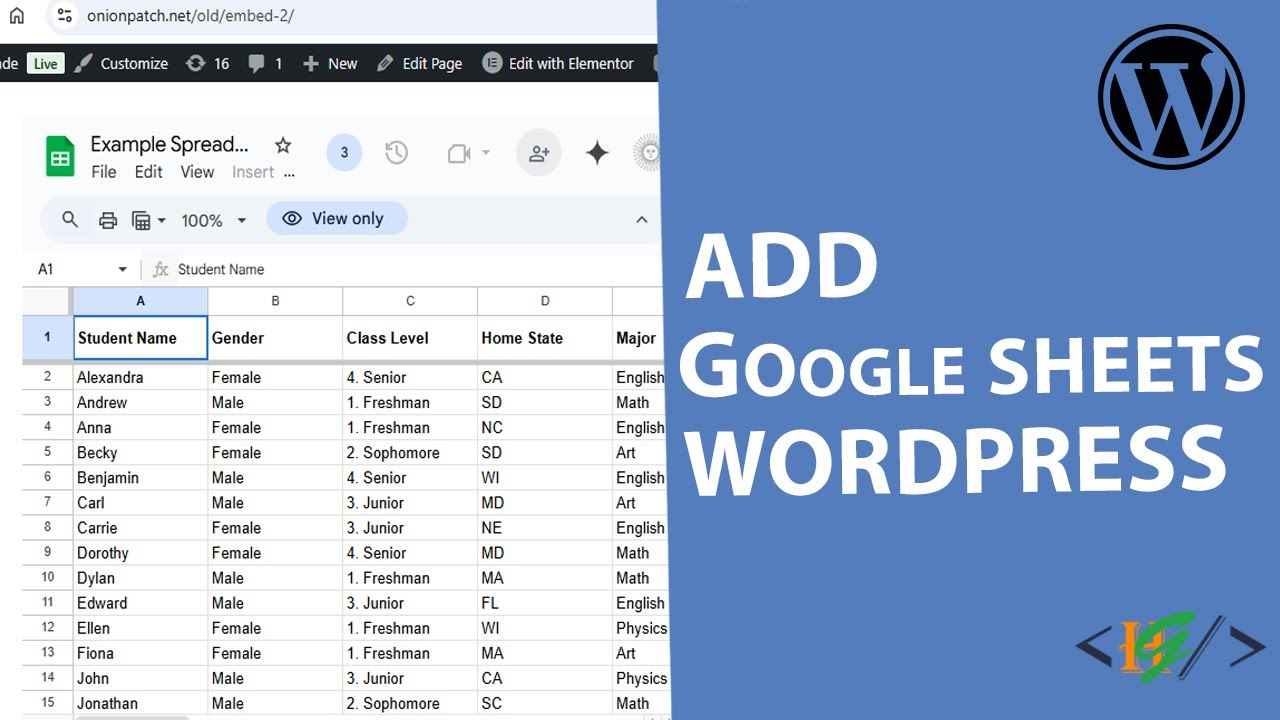This screenshot has height=720, width=1280.
Task: Click the cell containing Fiona
Action: 140,653
